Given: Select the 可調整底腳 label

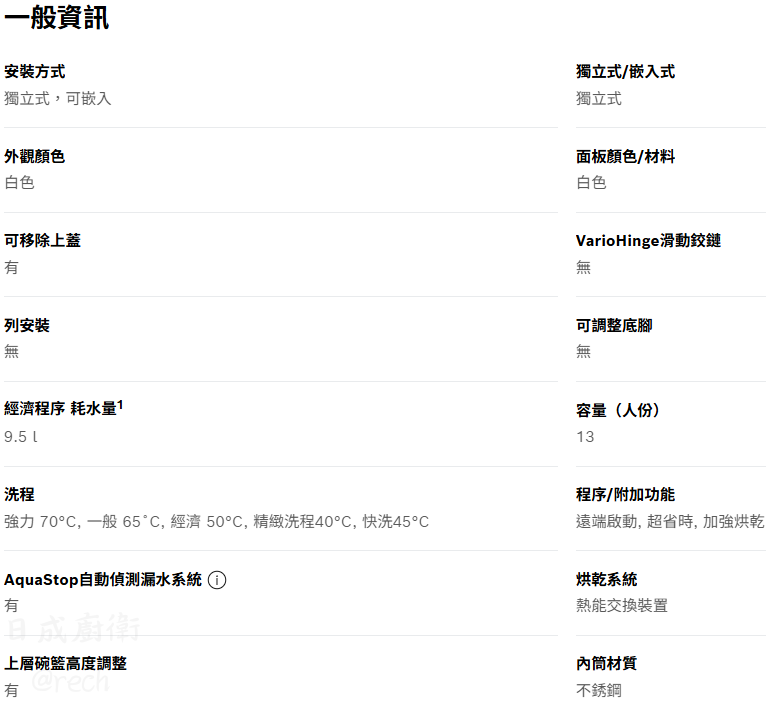Looking at the screenshot, I should (x=614, y=325).
